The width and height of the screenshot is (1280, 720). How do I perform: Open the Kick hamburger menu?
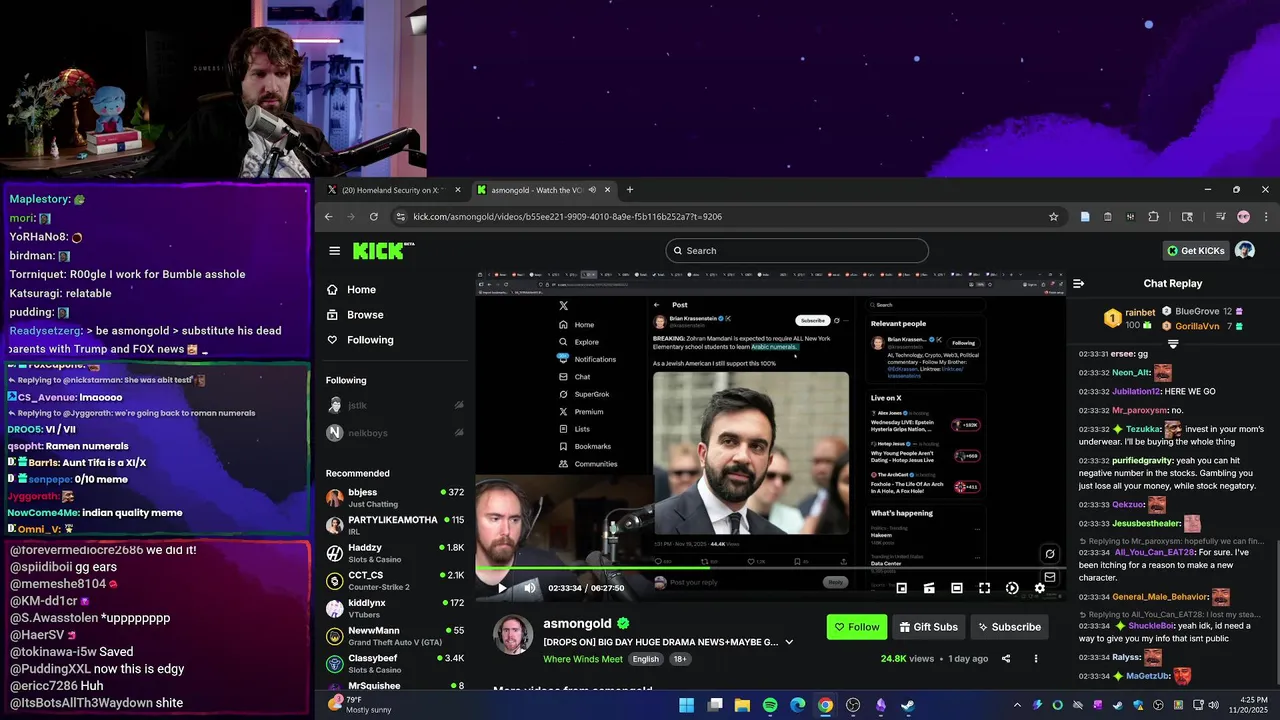coord(334,251)
